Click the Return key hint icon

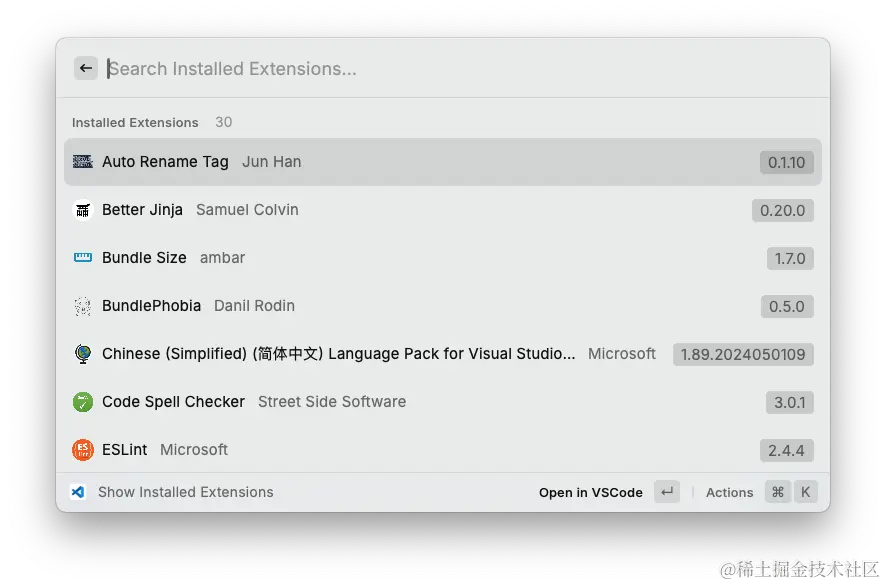click(x=667, y=492)
